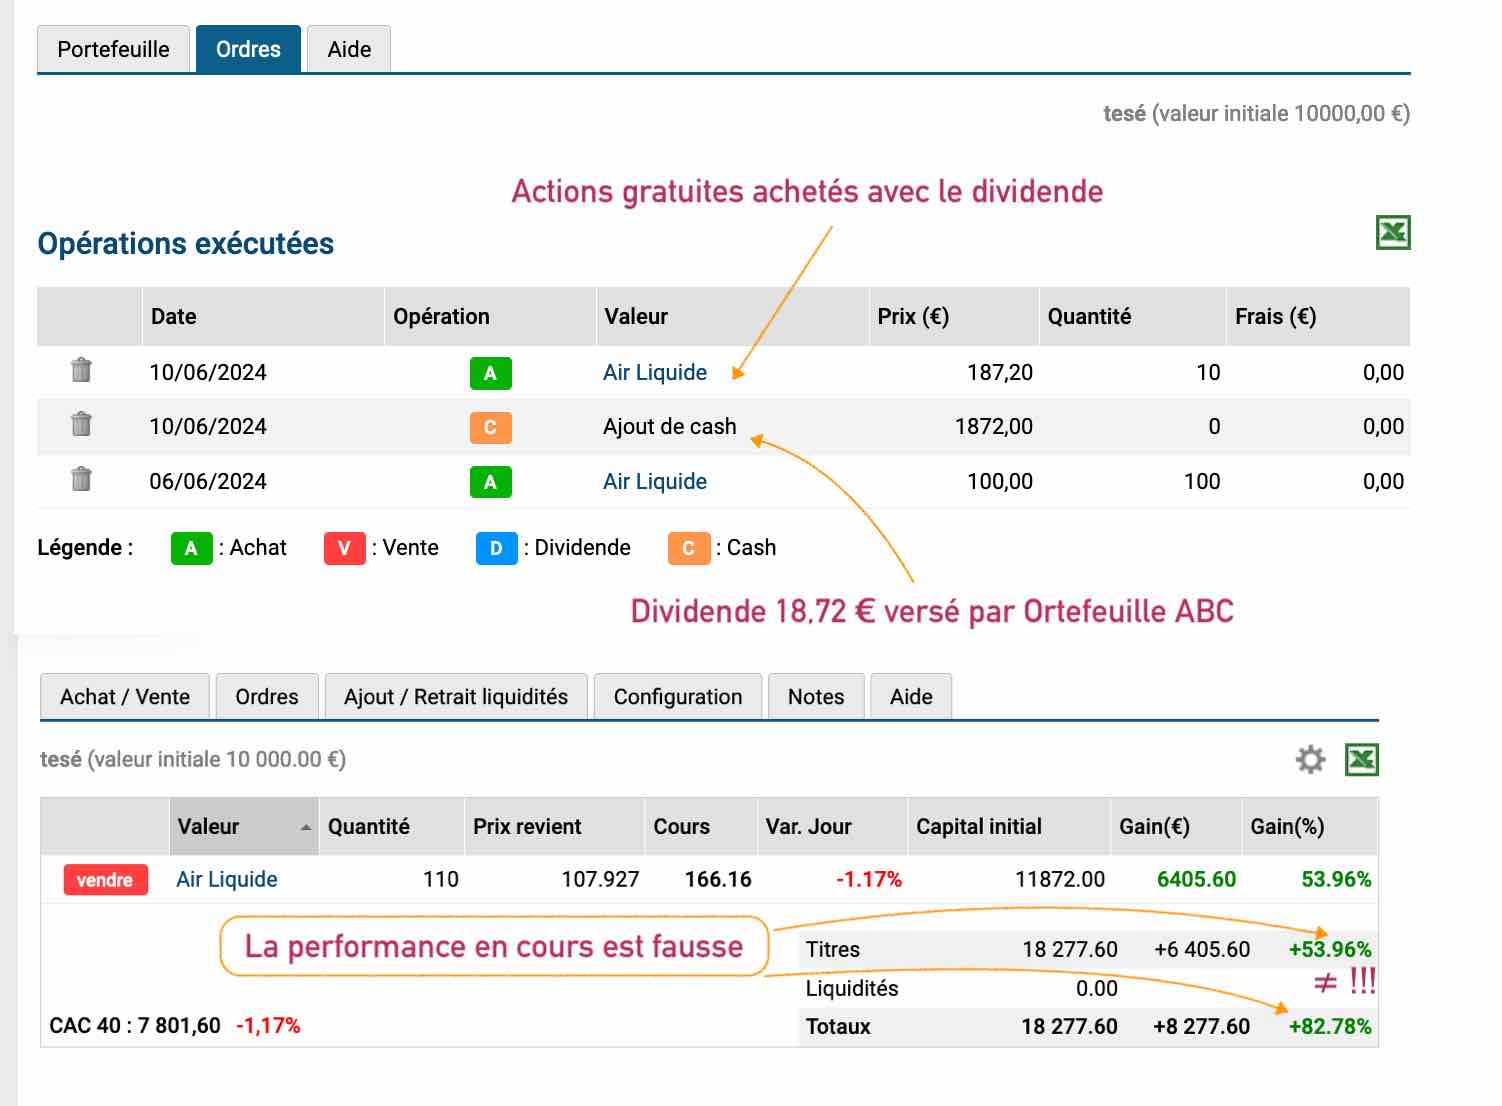Viewport: 1502px width, 1106px height.
Task: Export executed operations to Excel
Action: (x=1393, y=233)
